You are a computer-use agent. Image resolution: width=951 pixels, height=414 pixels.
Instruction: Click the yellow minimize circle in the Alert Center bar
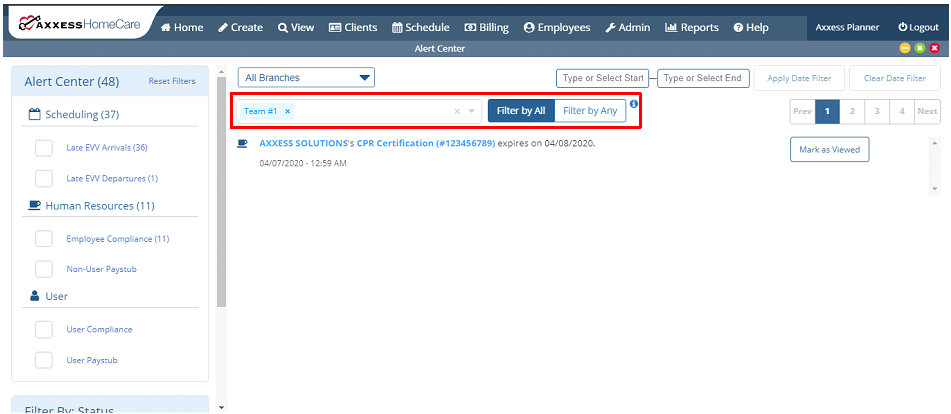click(904, 48)
